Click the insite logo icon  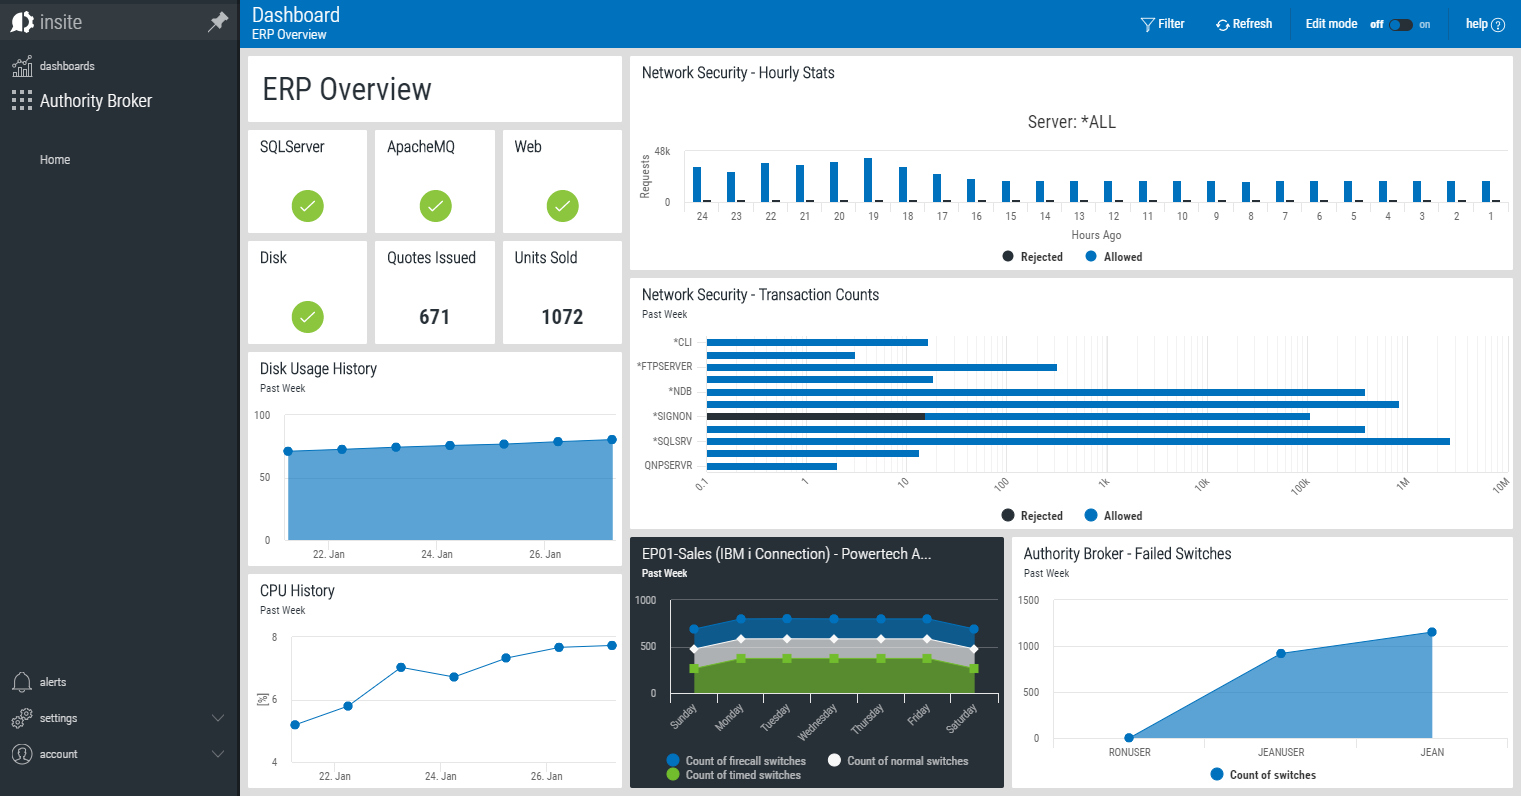tap(22, 22)
